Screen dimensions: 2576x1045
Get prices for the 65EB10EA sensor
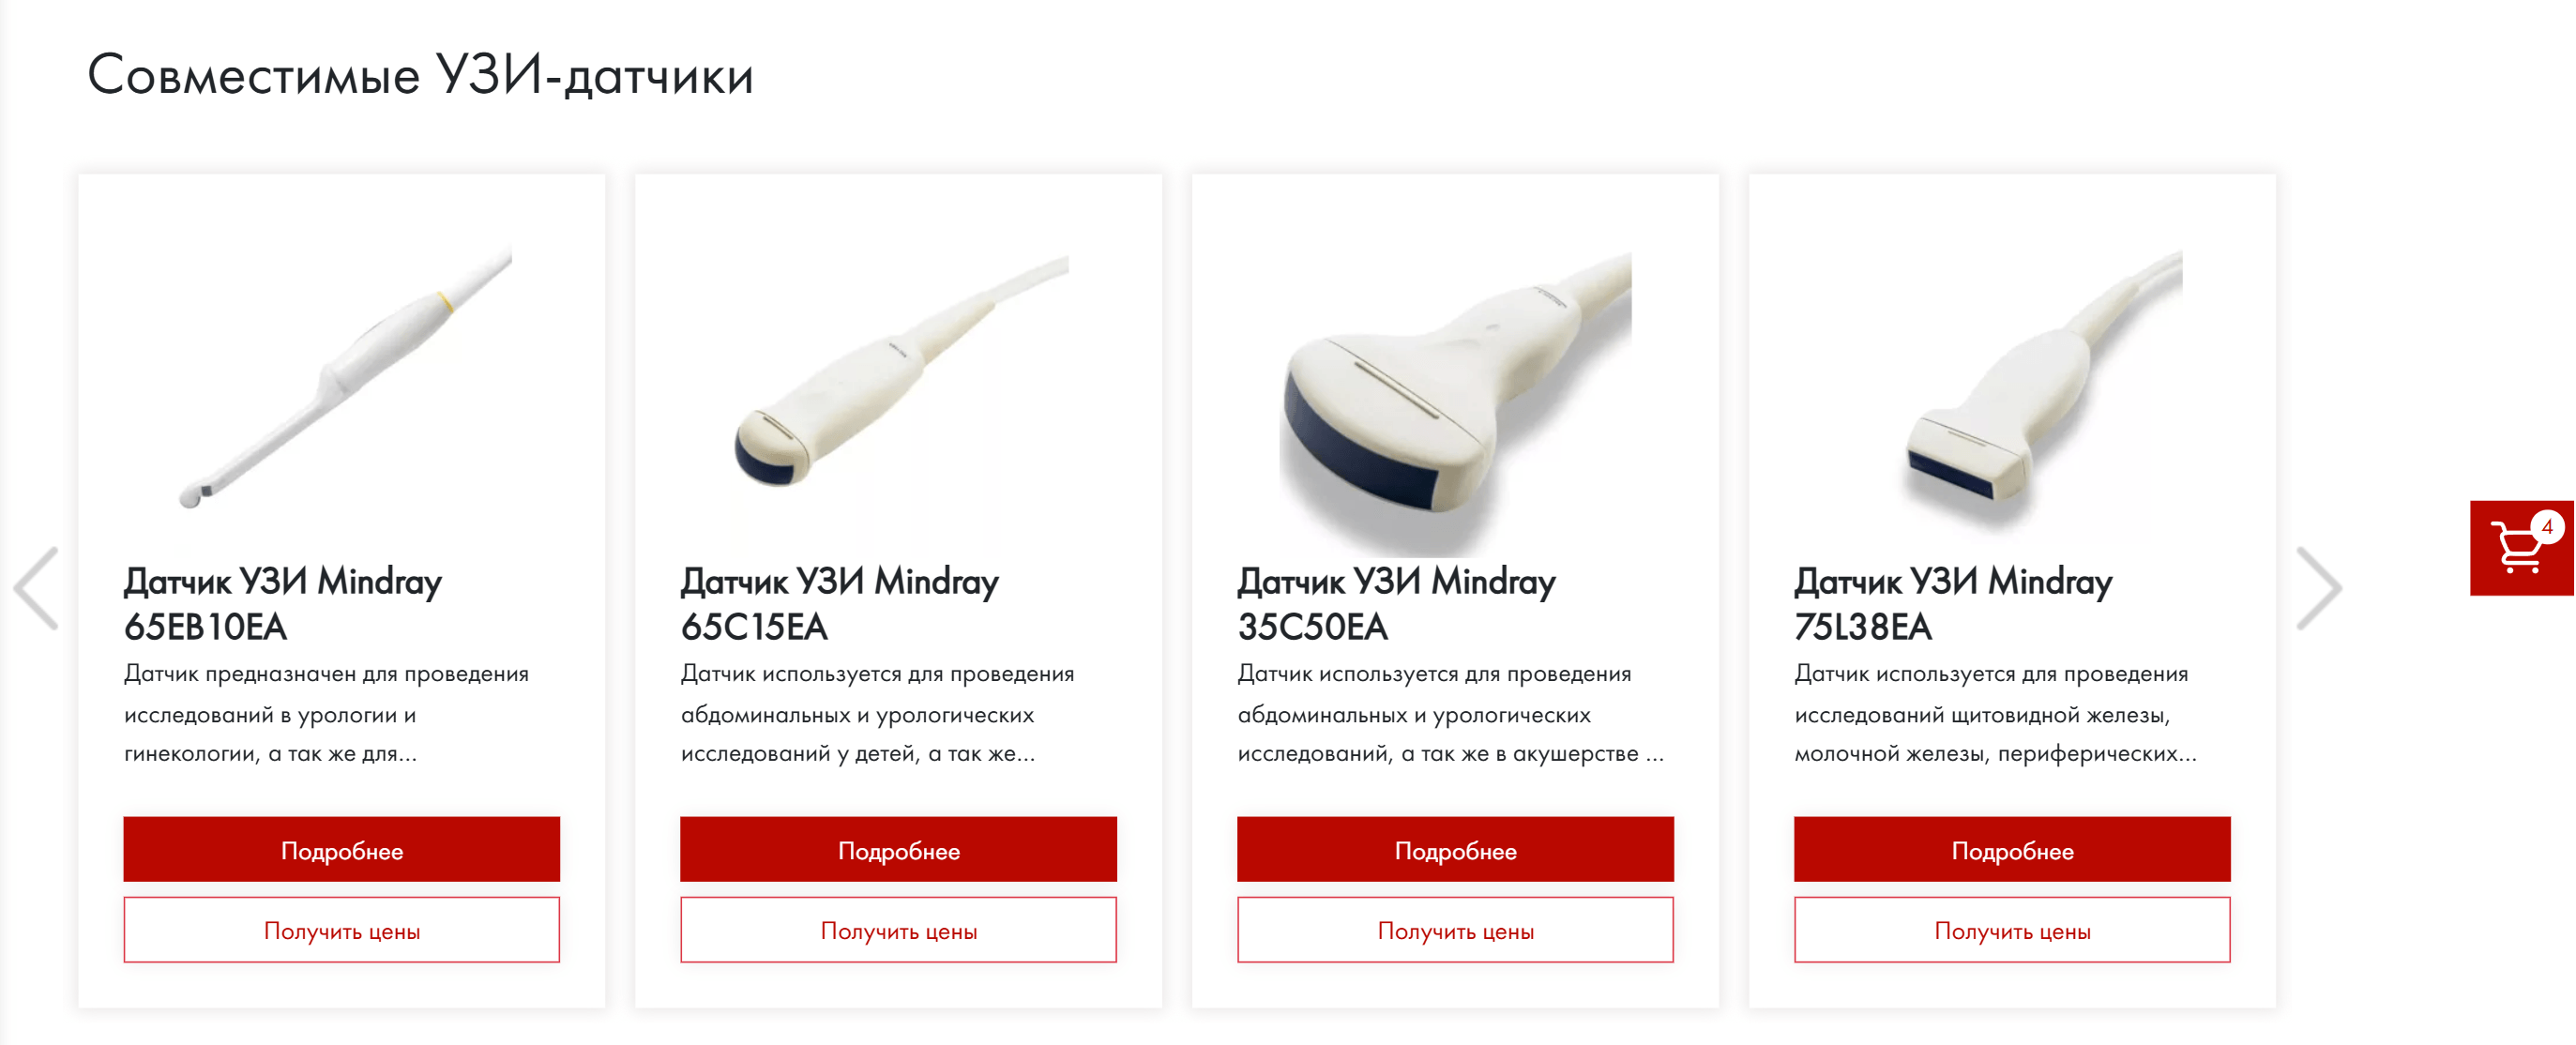(341, 930)
